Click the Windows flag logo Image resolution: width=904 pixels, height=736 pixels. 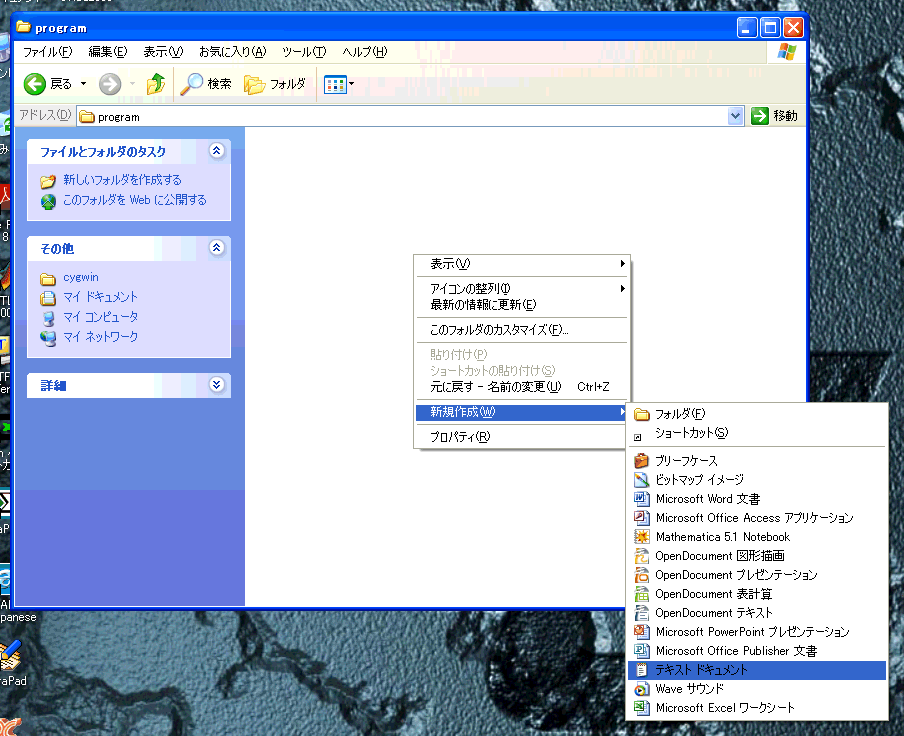pos(786,52)
